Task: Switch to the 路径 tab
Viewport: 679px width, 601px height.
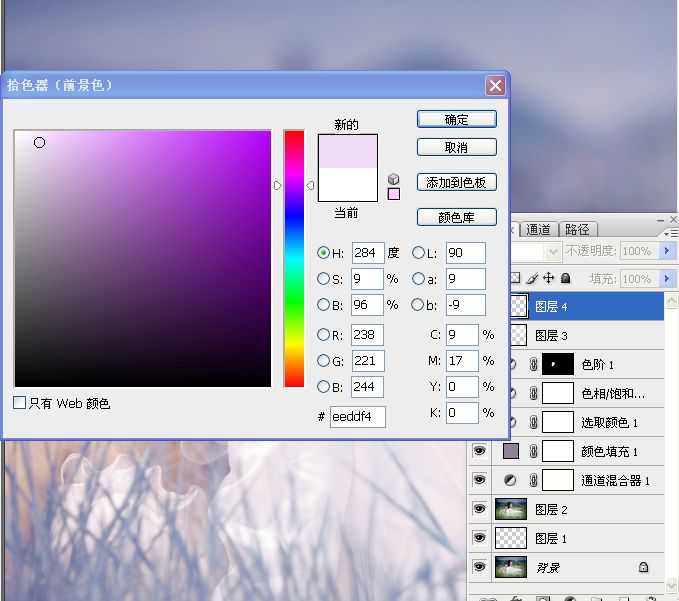Action: [x=578, y=229]
